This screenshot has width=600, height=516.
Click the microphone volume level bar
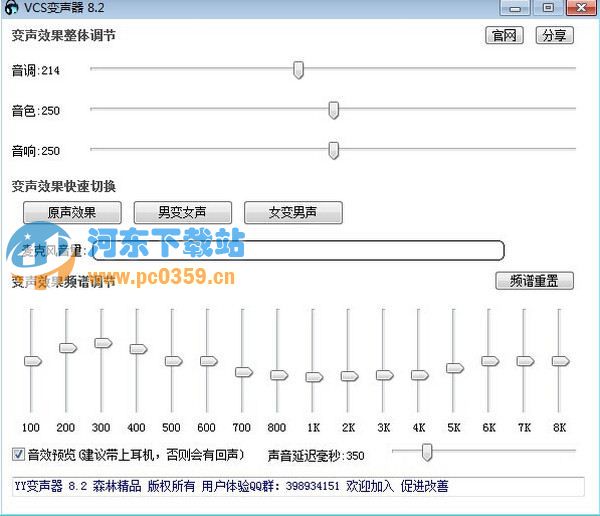298,250
